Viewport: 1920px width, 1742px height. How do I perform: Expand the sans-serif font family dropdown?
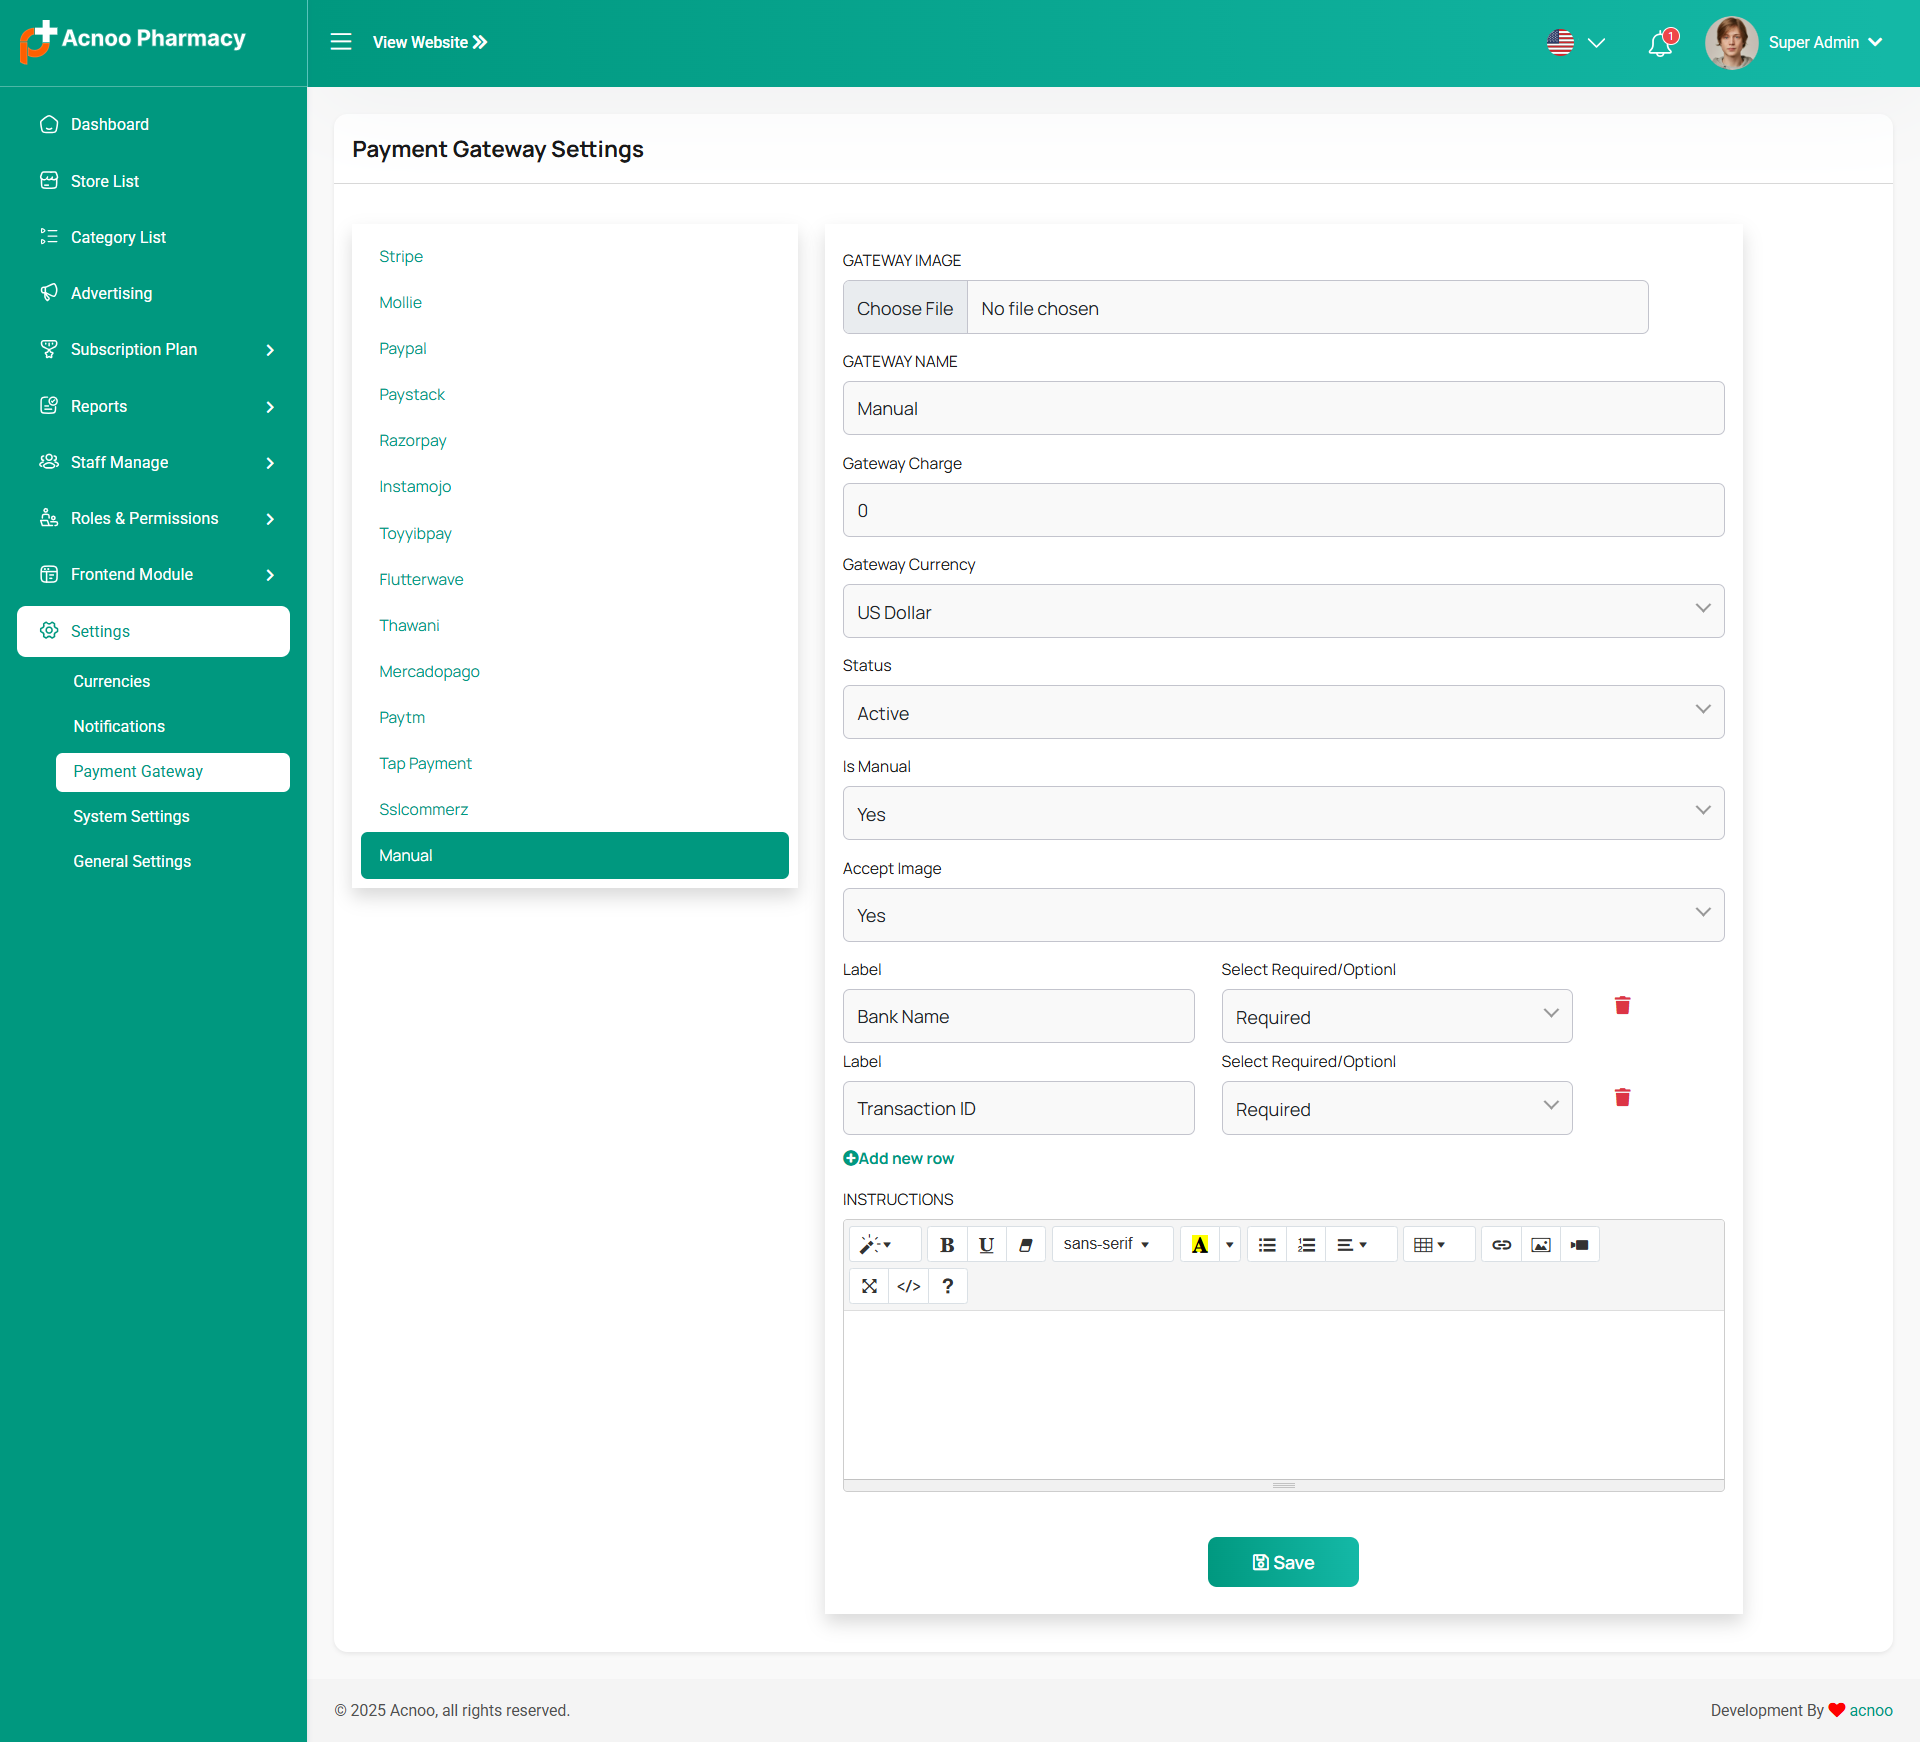pyautogui.click(x=1107, y=1244)
